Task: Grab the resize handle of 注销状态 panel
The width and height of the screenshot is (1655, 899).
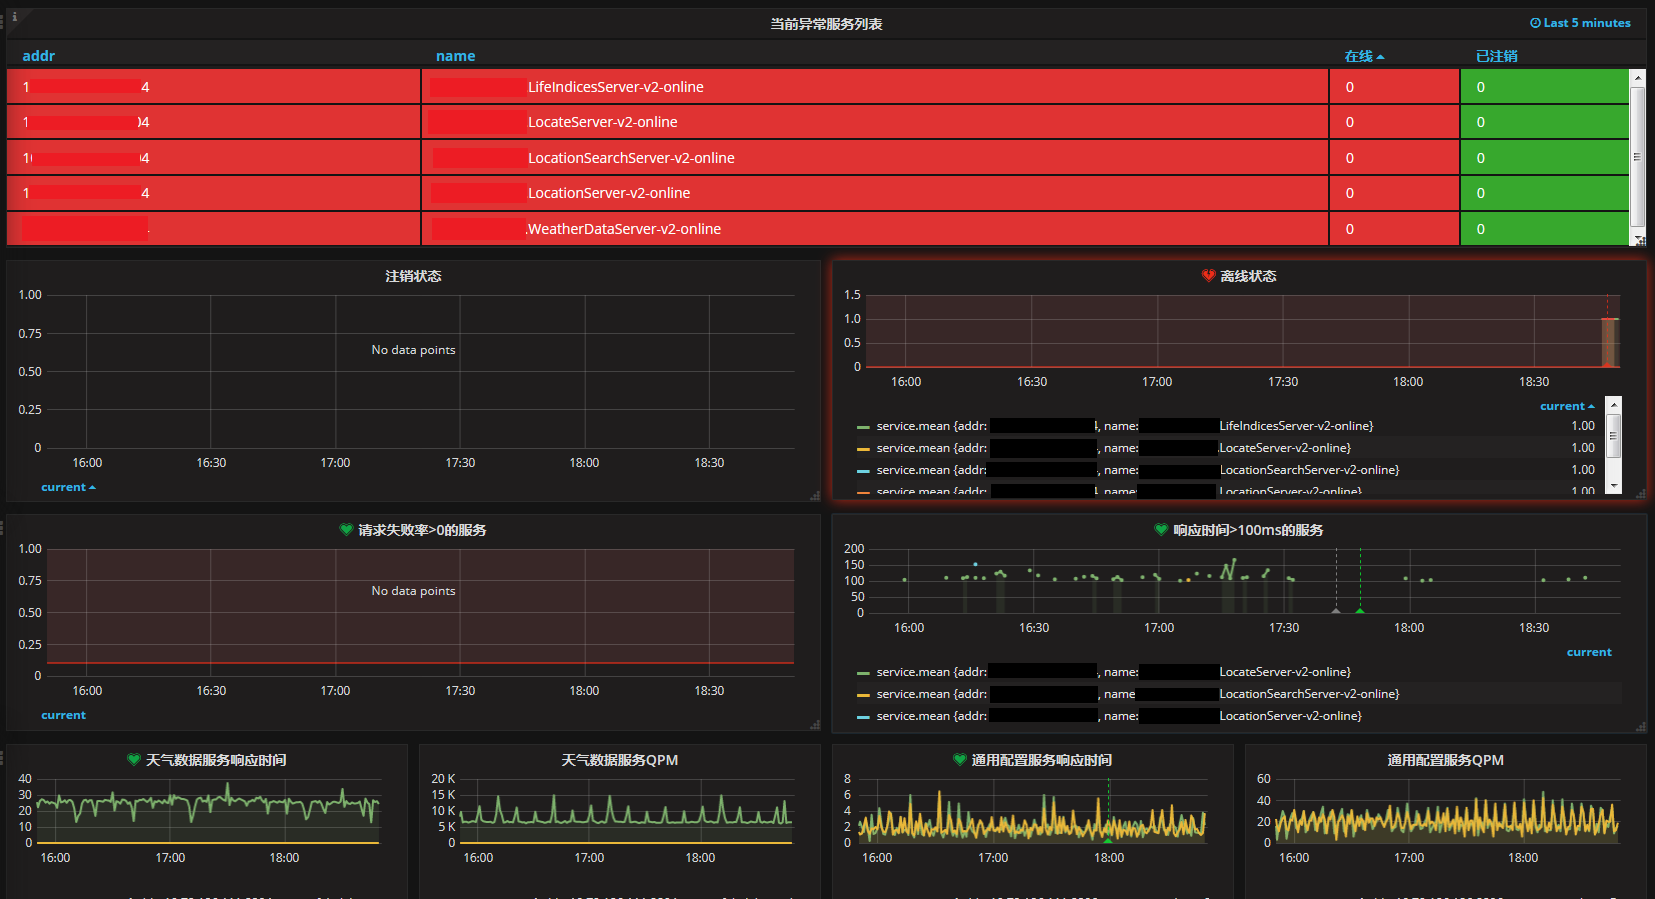Action: click(815, 495)
